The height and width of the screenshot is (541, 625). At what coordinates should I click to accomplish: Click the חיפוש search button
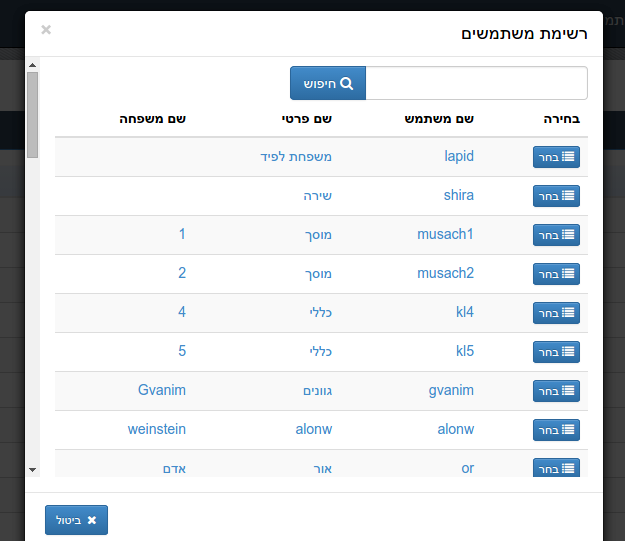click(x=328, y=83)
